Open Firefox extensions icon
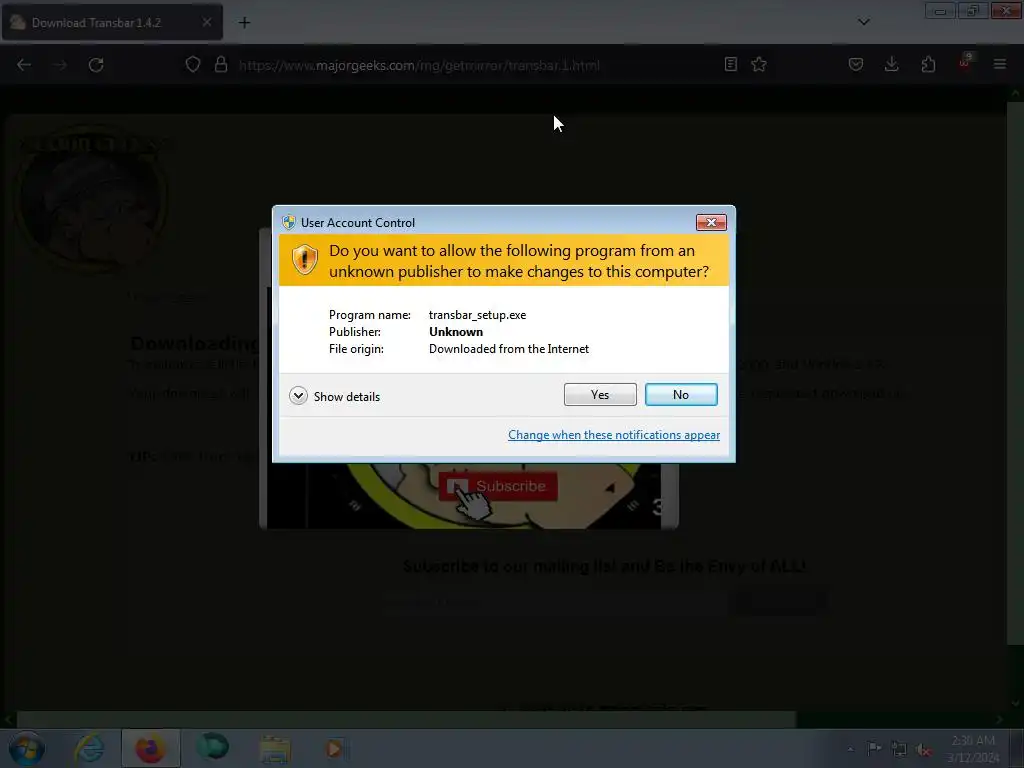This screenshot has height=768, width=1024. [928, 64]
